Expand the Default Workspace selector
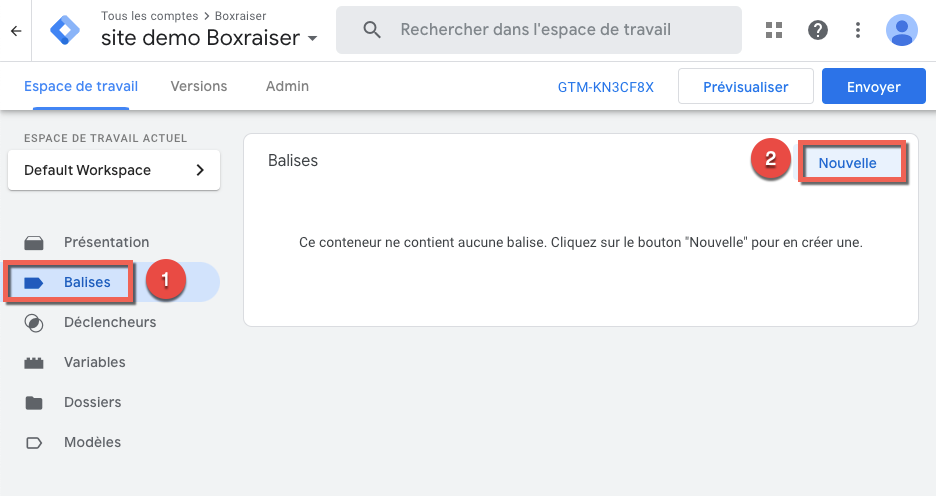 pyautogui.click(x=114, y=170)
